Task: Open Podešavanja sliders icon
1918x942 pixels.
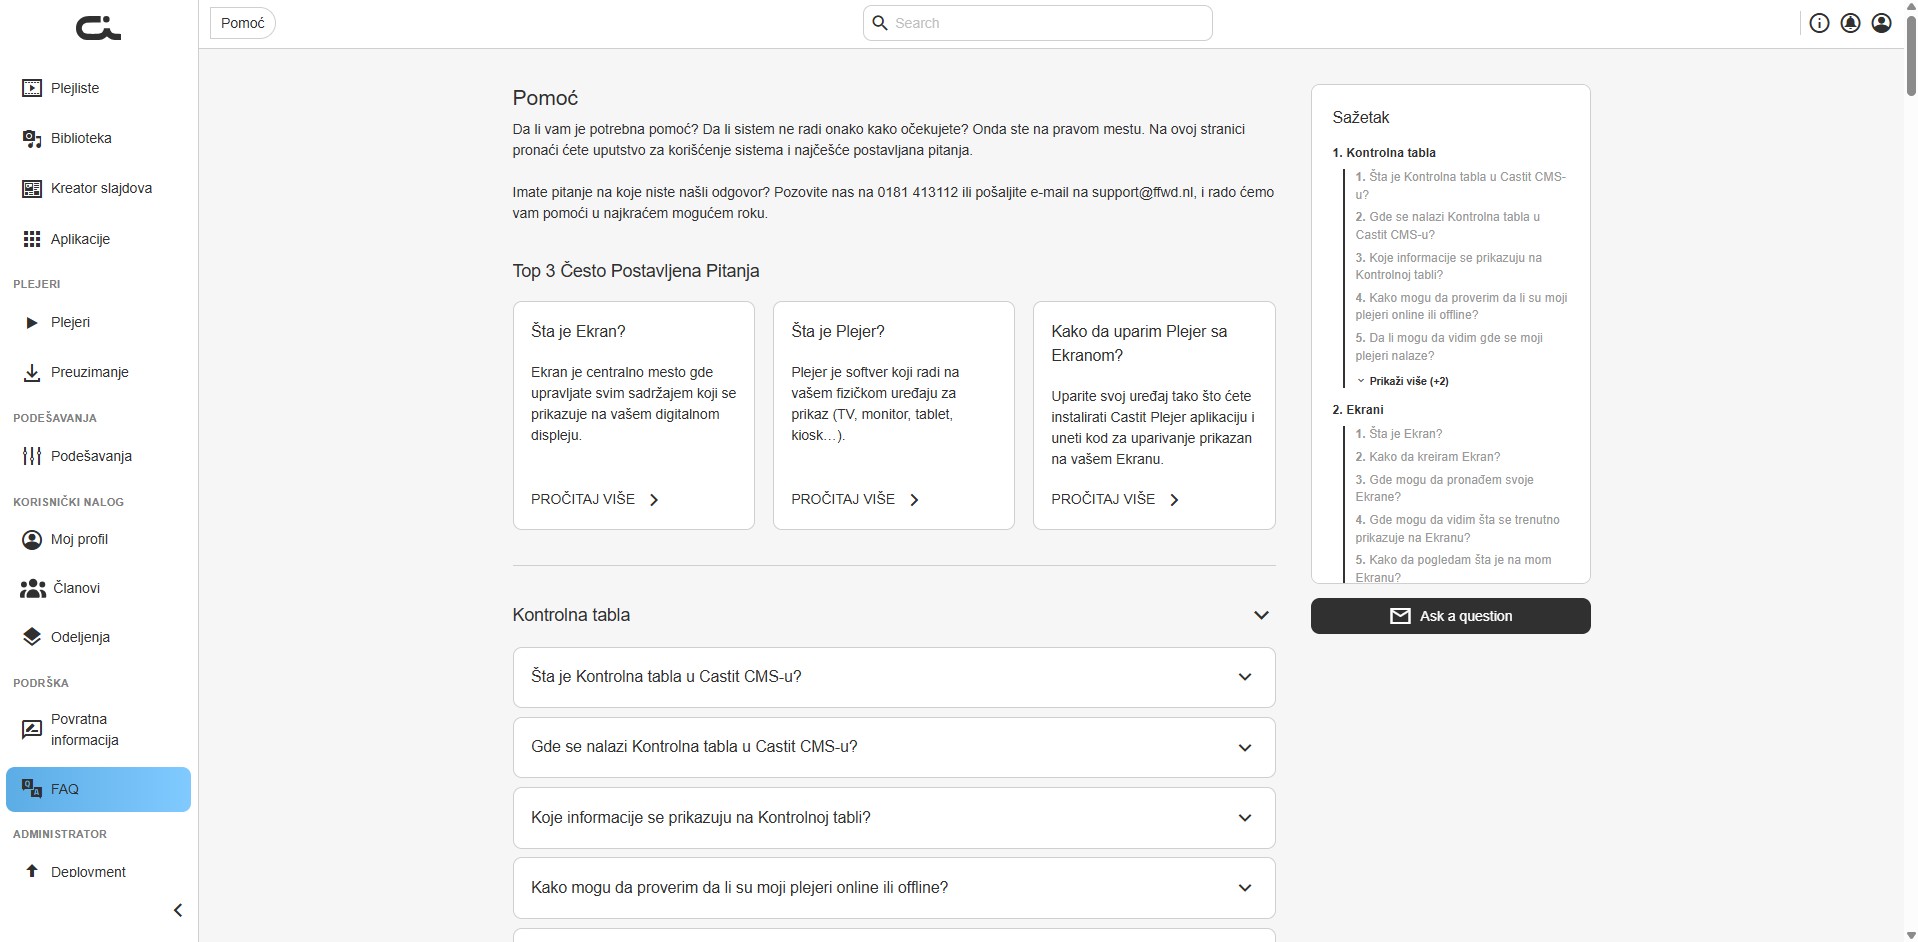Action: coord(32,456)
